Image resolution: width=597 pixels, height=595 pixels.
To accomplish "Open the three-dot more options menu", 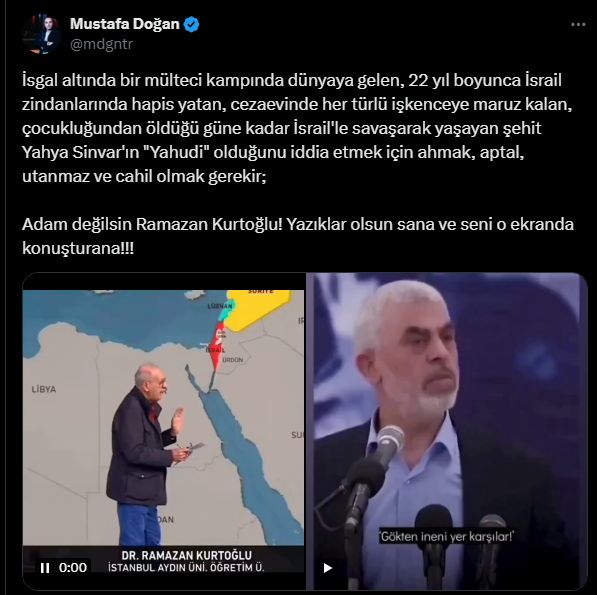I will (578, 24).
